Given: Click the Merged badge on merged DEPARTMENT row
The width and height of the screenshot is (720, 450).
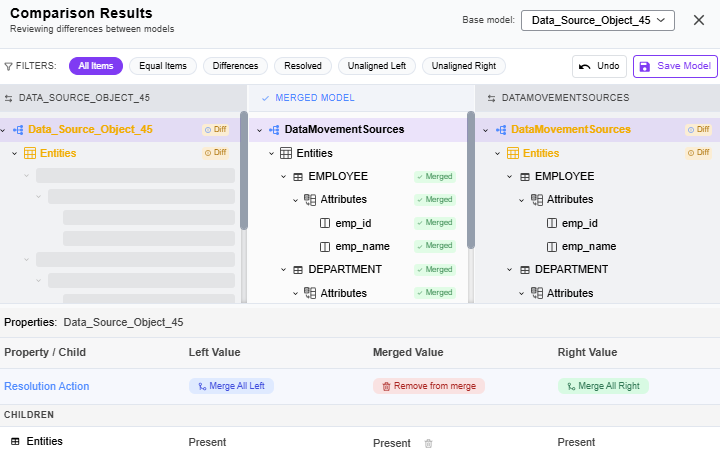Looking at the screenshot, I should (435, 270).
